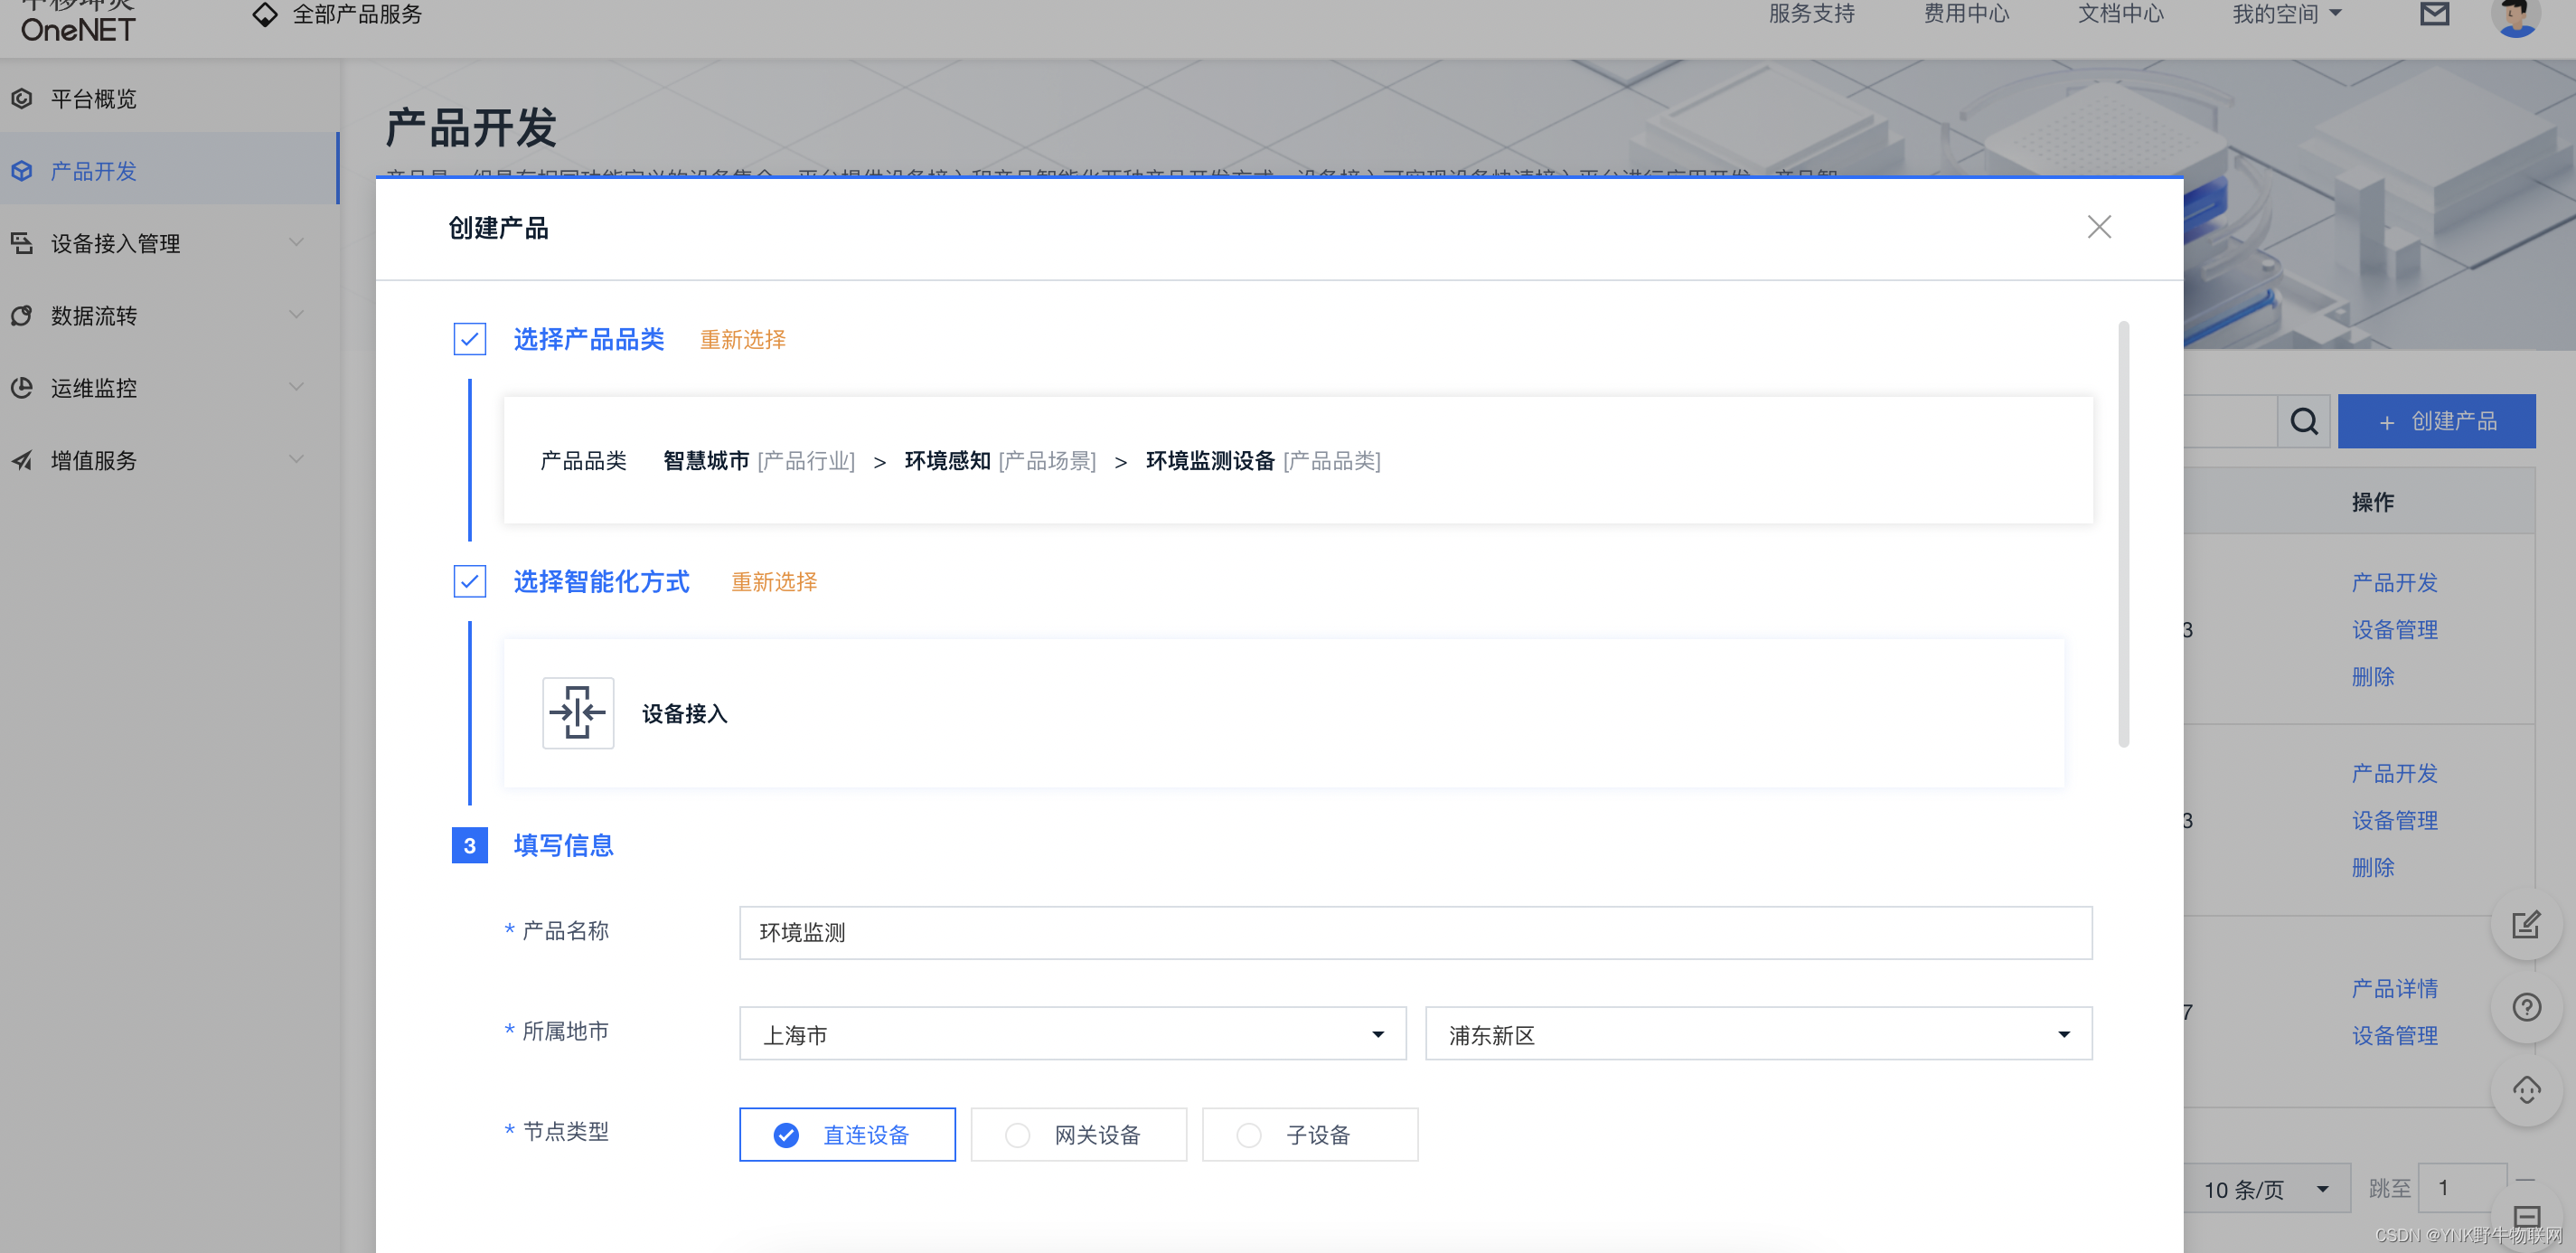2576x1253 pixels.
Task: Open the 浦东新区 district dropdown
Action: (1758, 1034)
